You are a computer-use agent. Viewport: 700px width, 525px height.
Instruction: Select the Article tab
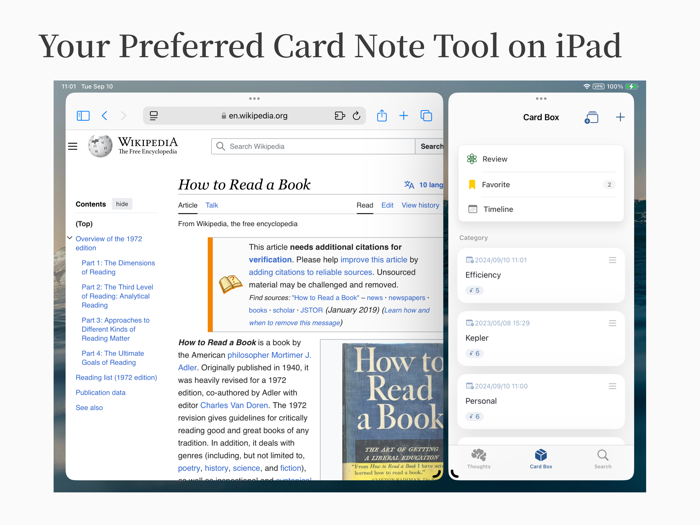[x=188, y=205]
